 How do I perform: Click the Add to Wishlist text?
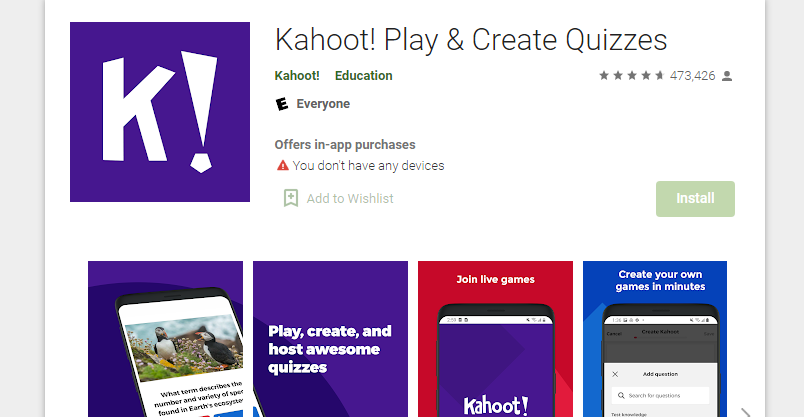350,198
